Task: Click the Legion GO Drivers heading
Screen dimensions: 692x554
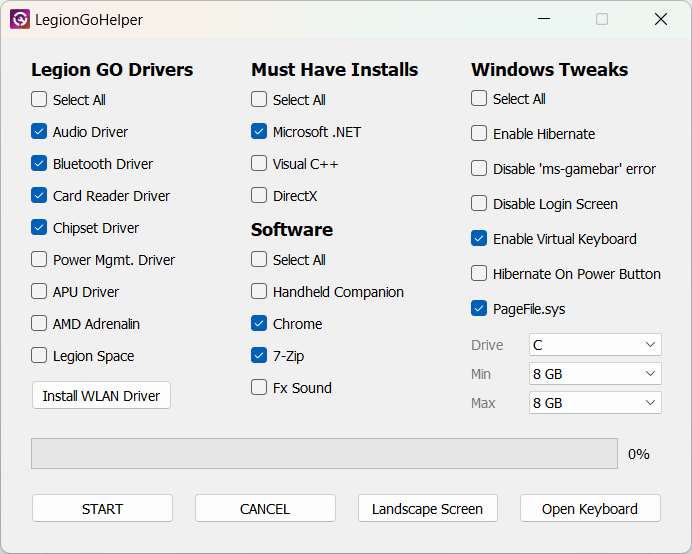Action: point(112,70)
